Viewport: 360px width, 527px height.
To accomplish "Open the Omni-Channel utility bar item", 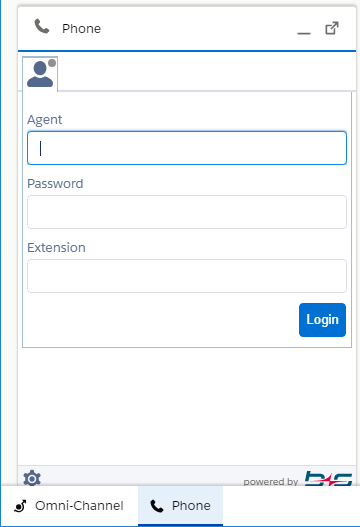I will 69,505.
